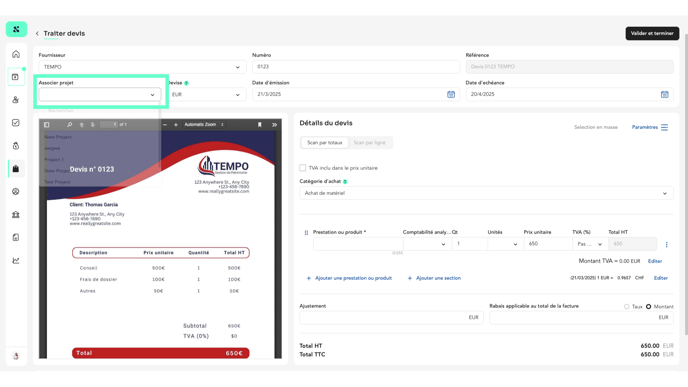Viewport: 688px width, 387px height.
Task: Open PDF viewer tools double-chevron menu
Action: (x=274, y=125)
